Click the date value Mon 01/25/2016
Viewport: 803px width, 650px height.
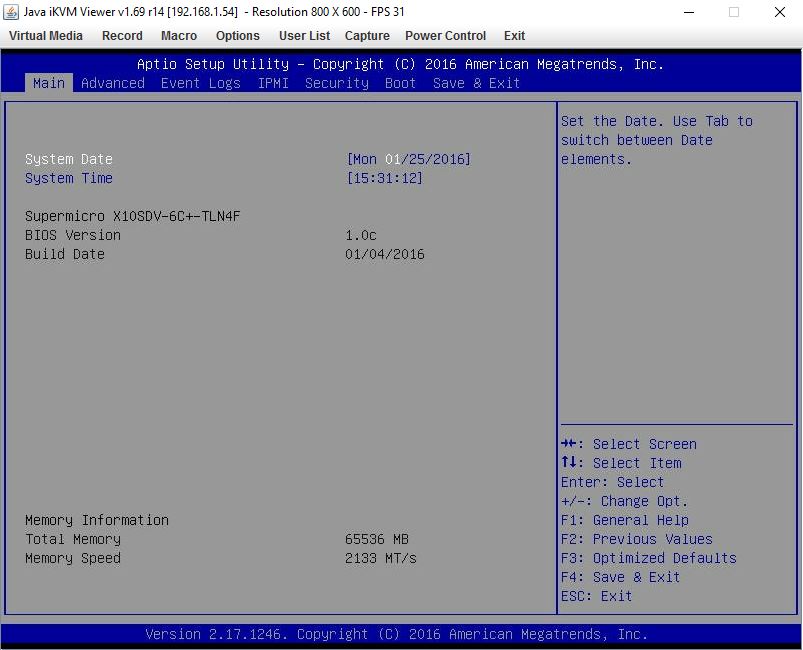(408, 159)
